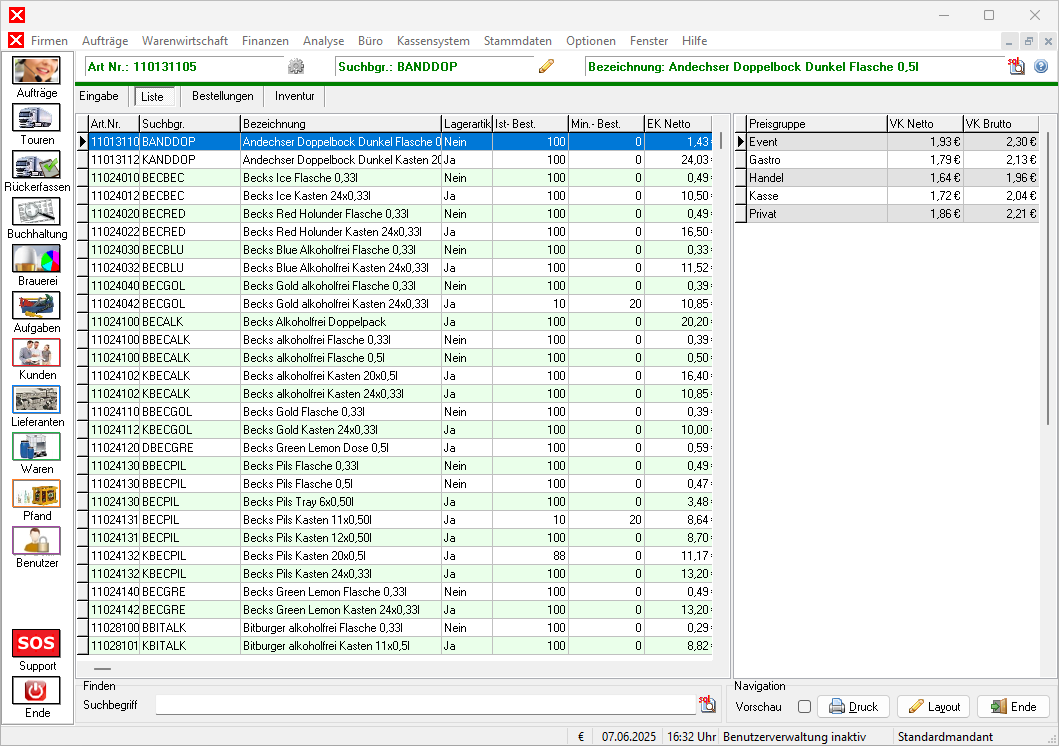Screen dimensions: 1059x746
Task: Open the Kunden sidebar icon
Action: pos(36,353)
